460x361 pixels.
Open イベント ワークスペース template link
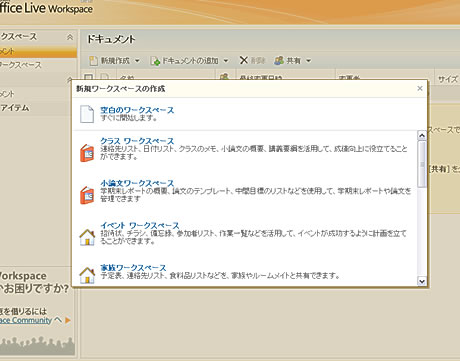pyautogui.click(x=140, y=226)
